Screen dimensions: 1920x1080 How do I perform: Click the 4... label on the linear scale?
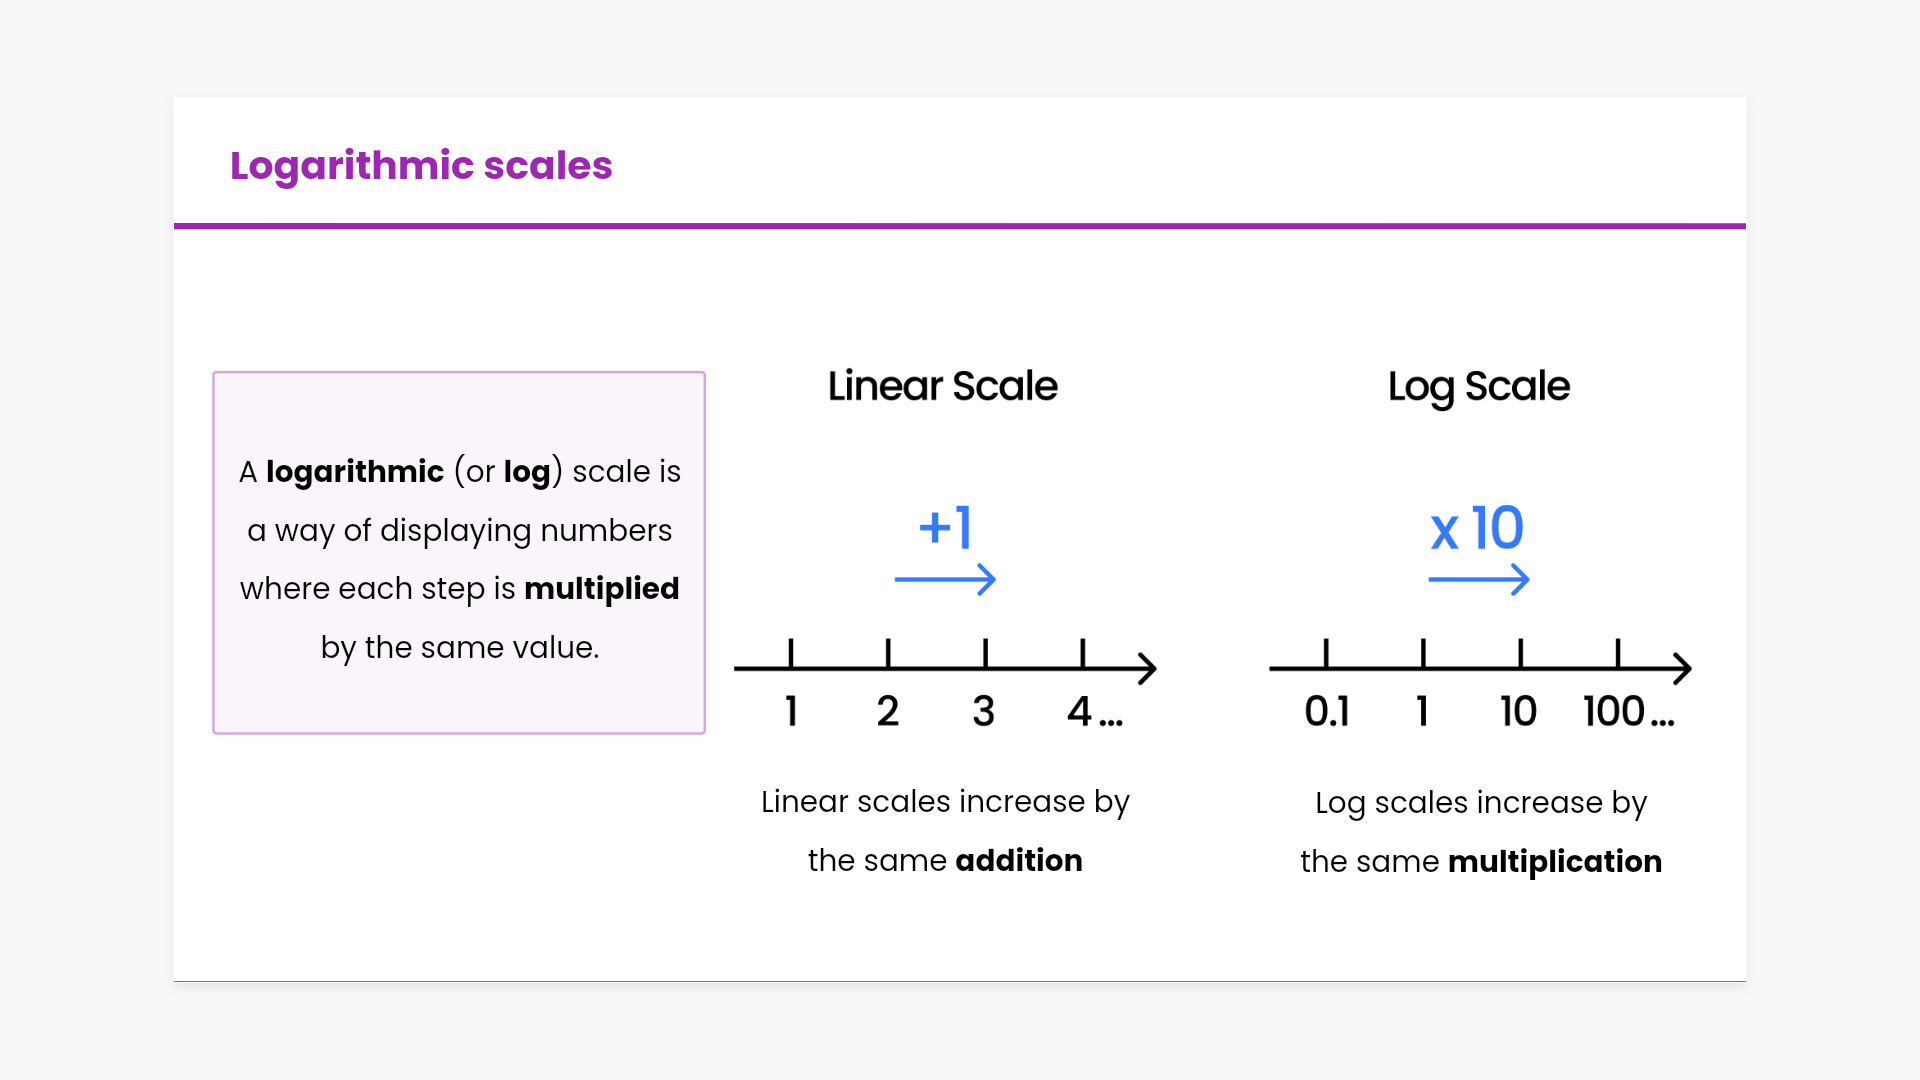tap(1094, 712)
